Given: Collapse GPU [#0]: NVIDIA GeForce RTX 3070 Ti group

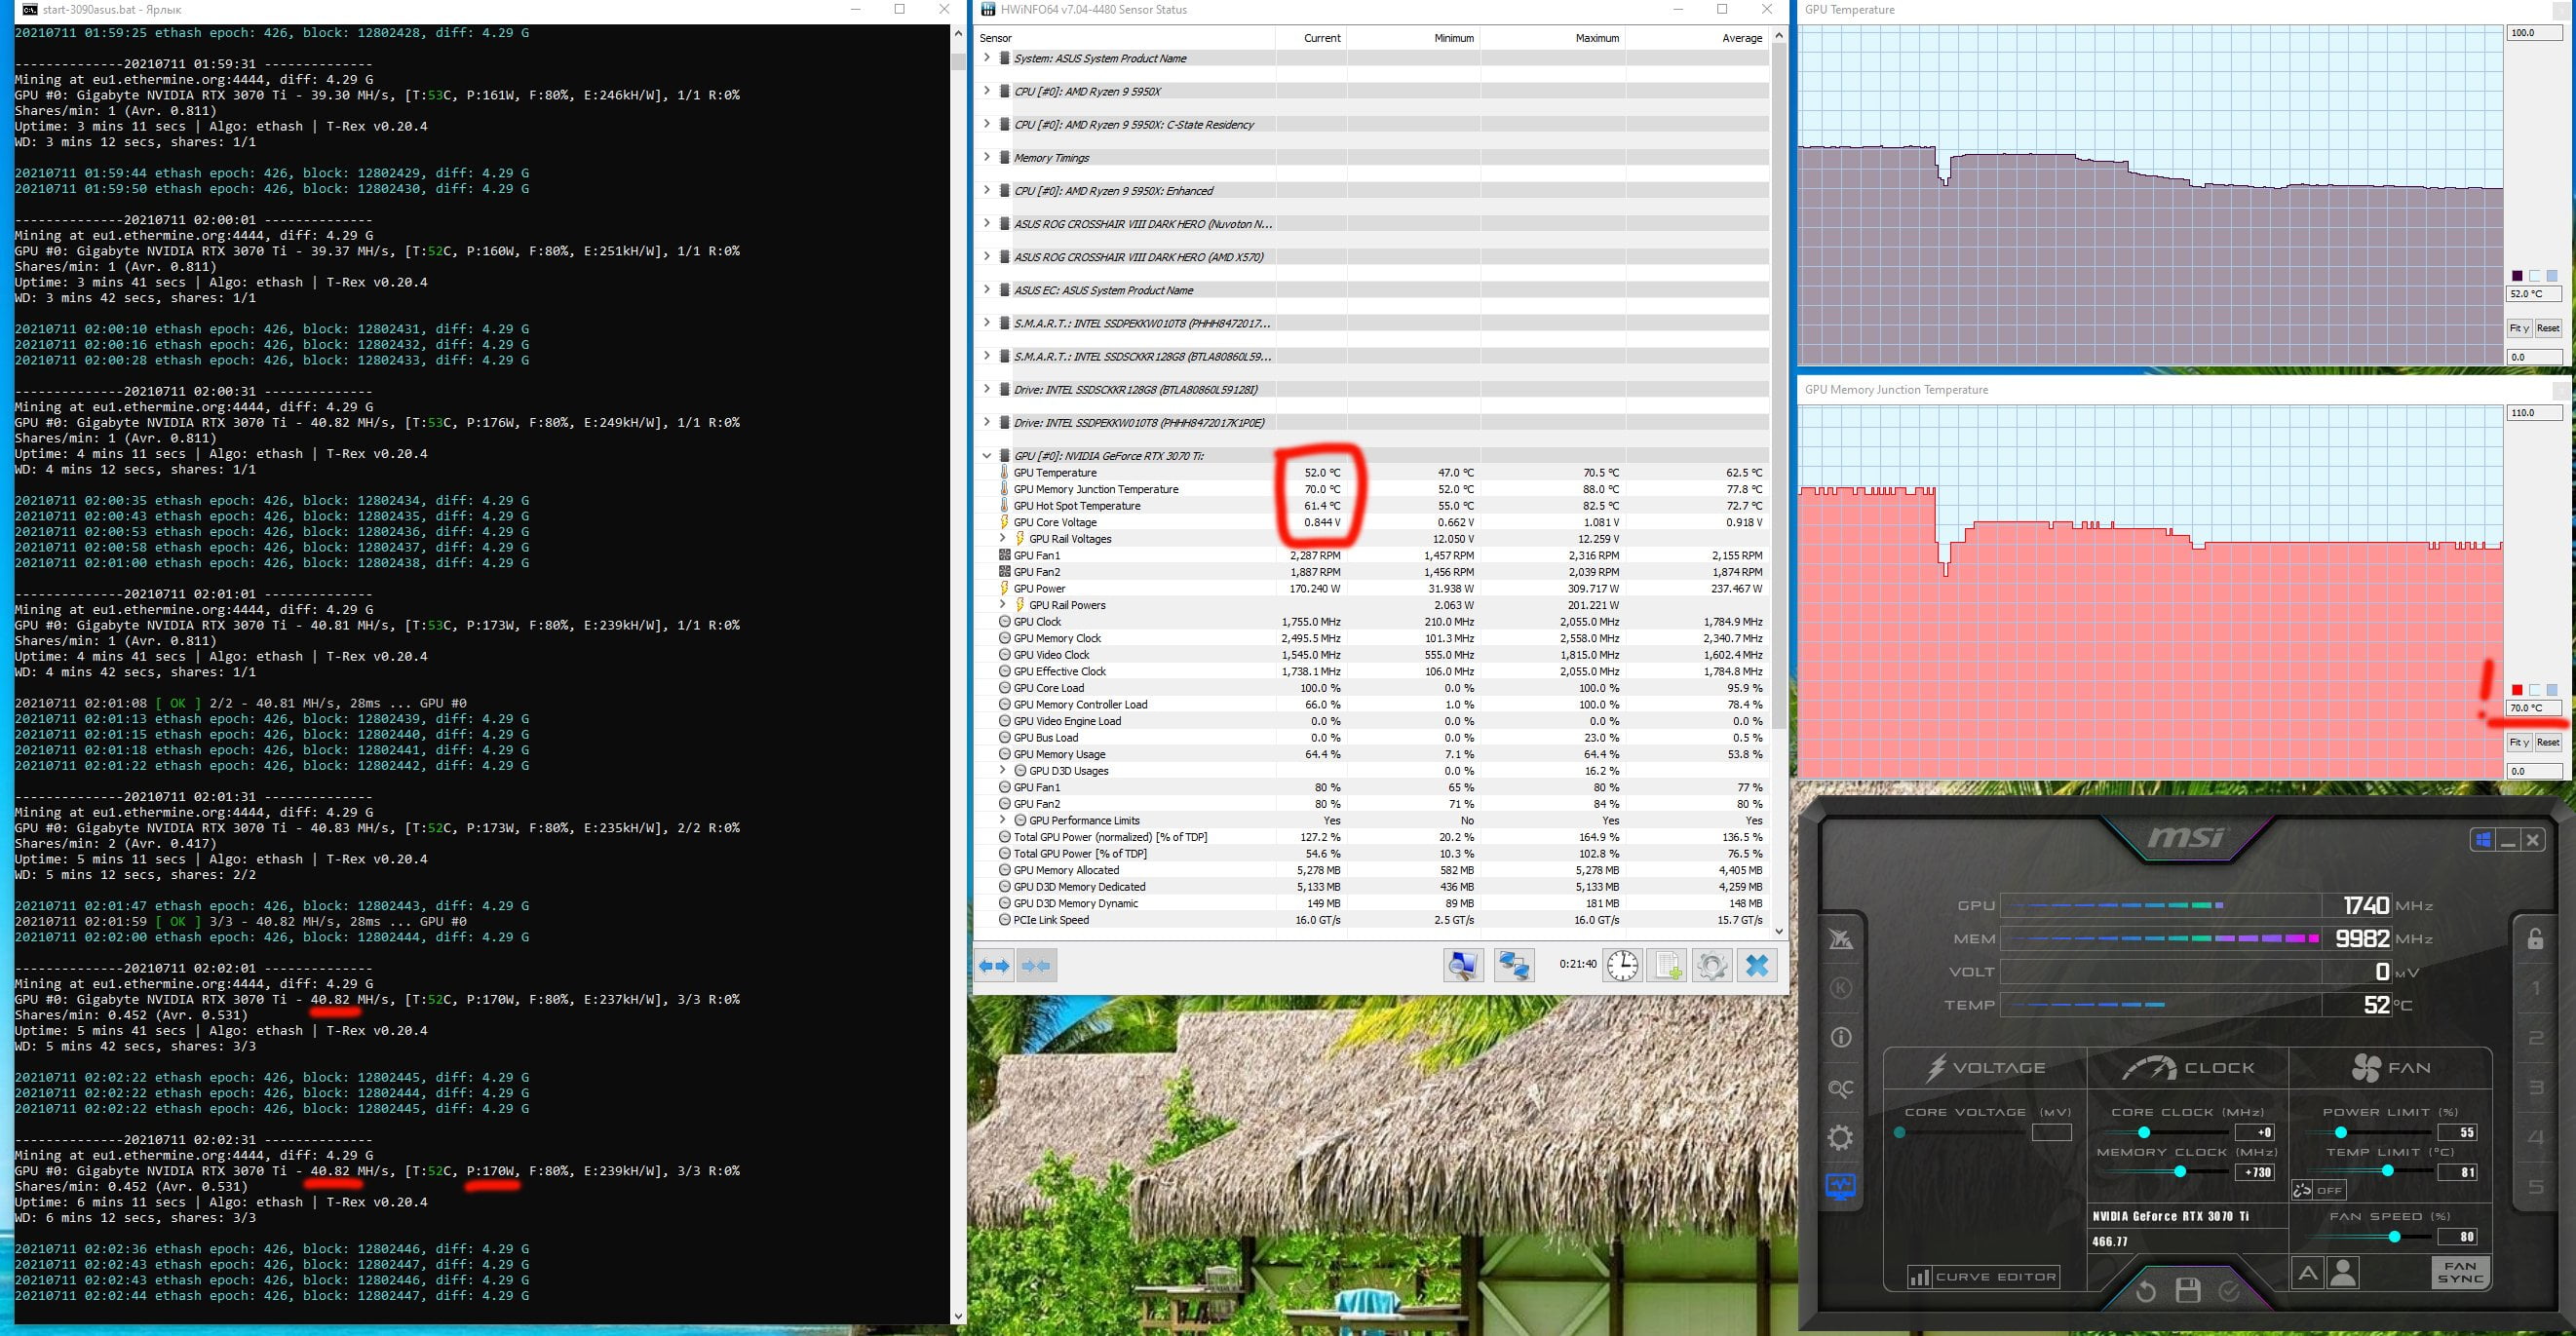Looking at the screenshot, I should point(986,455).
